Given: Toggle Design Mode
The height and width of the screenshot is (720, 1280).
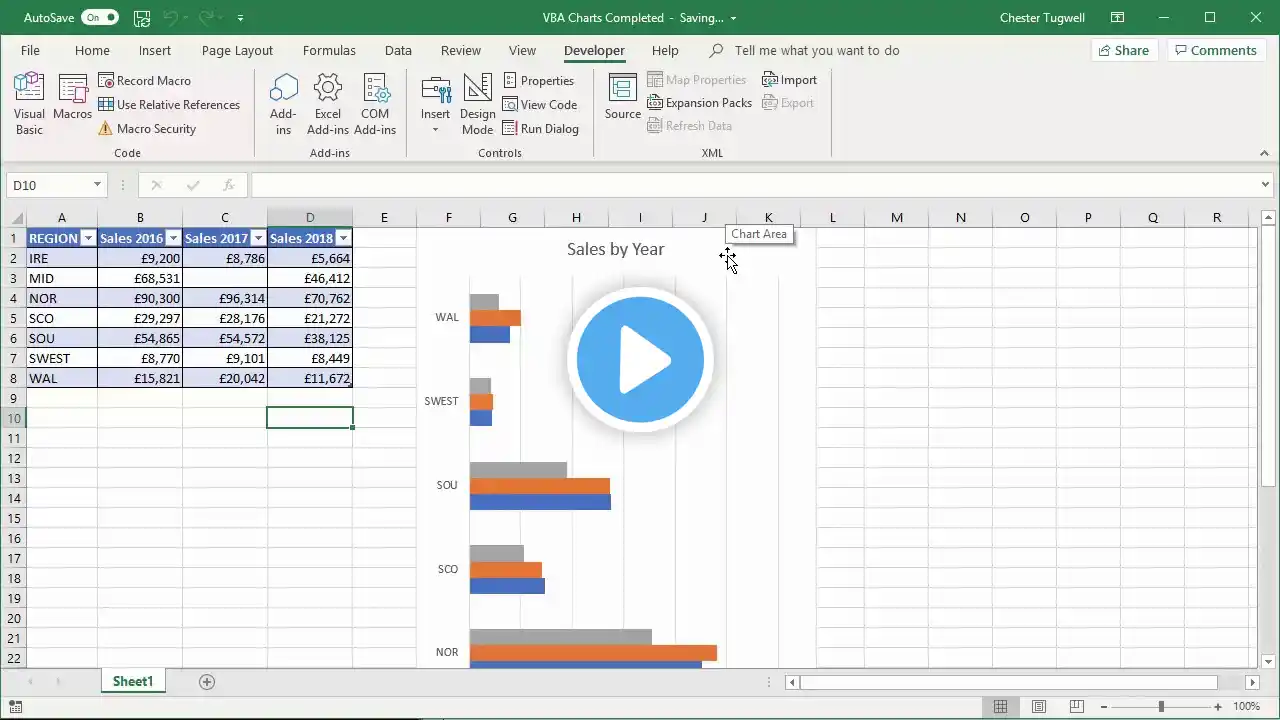Looking at the screenshot, I should coord(477,104).
